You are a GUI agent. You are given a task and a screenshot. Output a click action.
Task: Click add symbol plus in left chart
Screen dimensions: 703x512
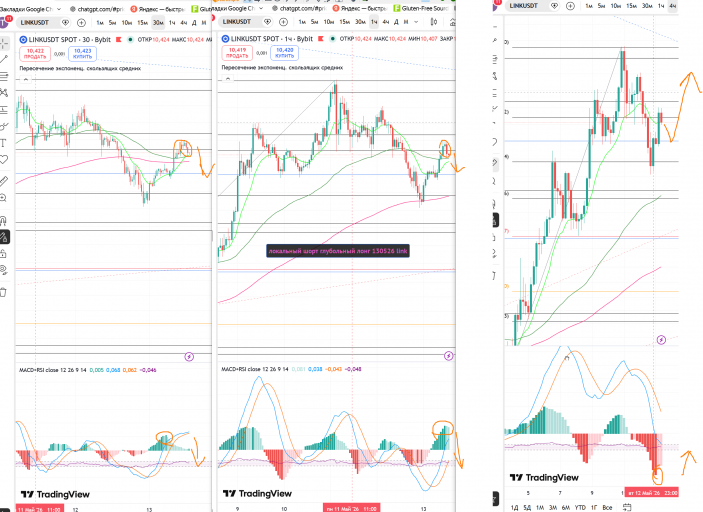pyautogui.click(x=81, y=22)
